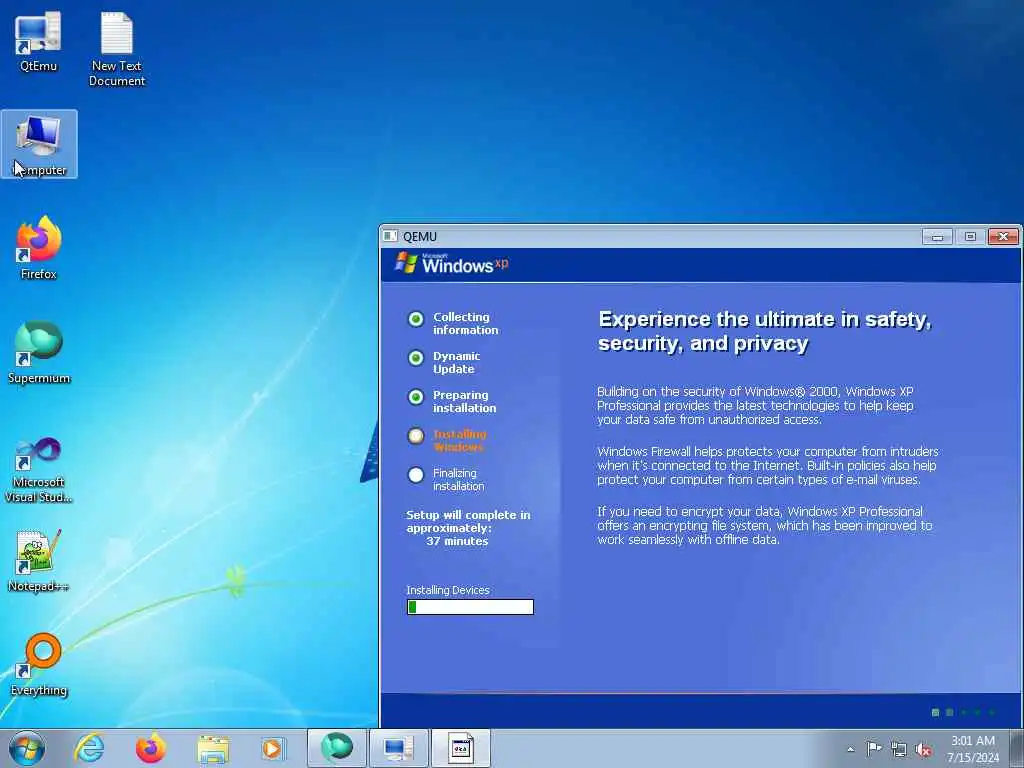Launch Firefox from the taskbar
1024x768 pixels.
[x=151, y=748]
